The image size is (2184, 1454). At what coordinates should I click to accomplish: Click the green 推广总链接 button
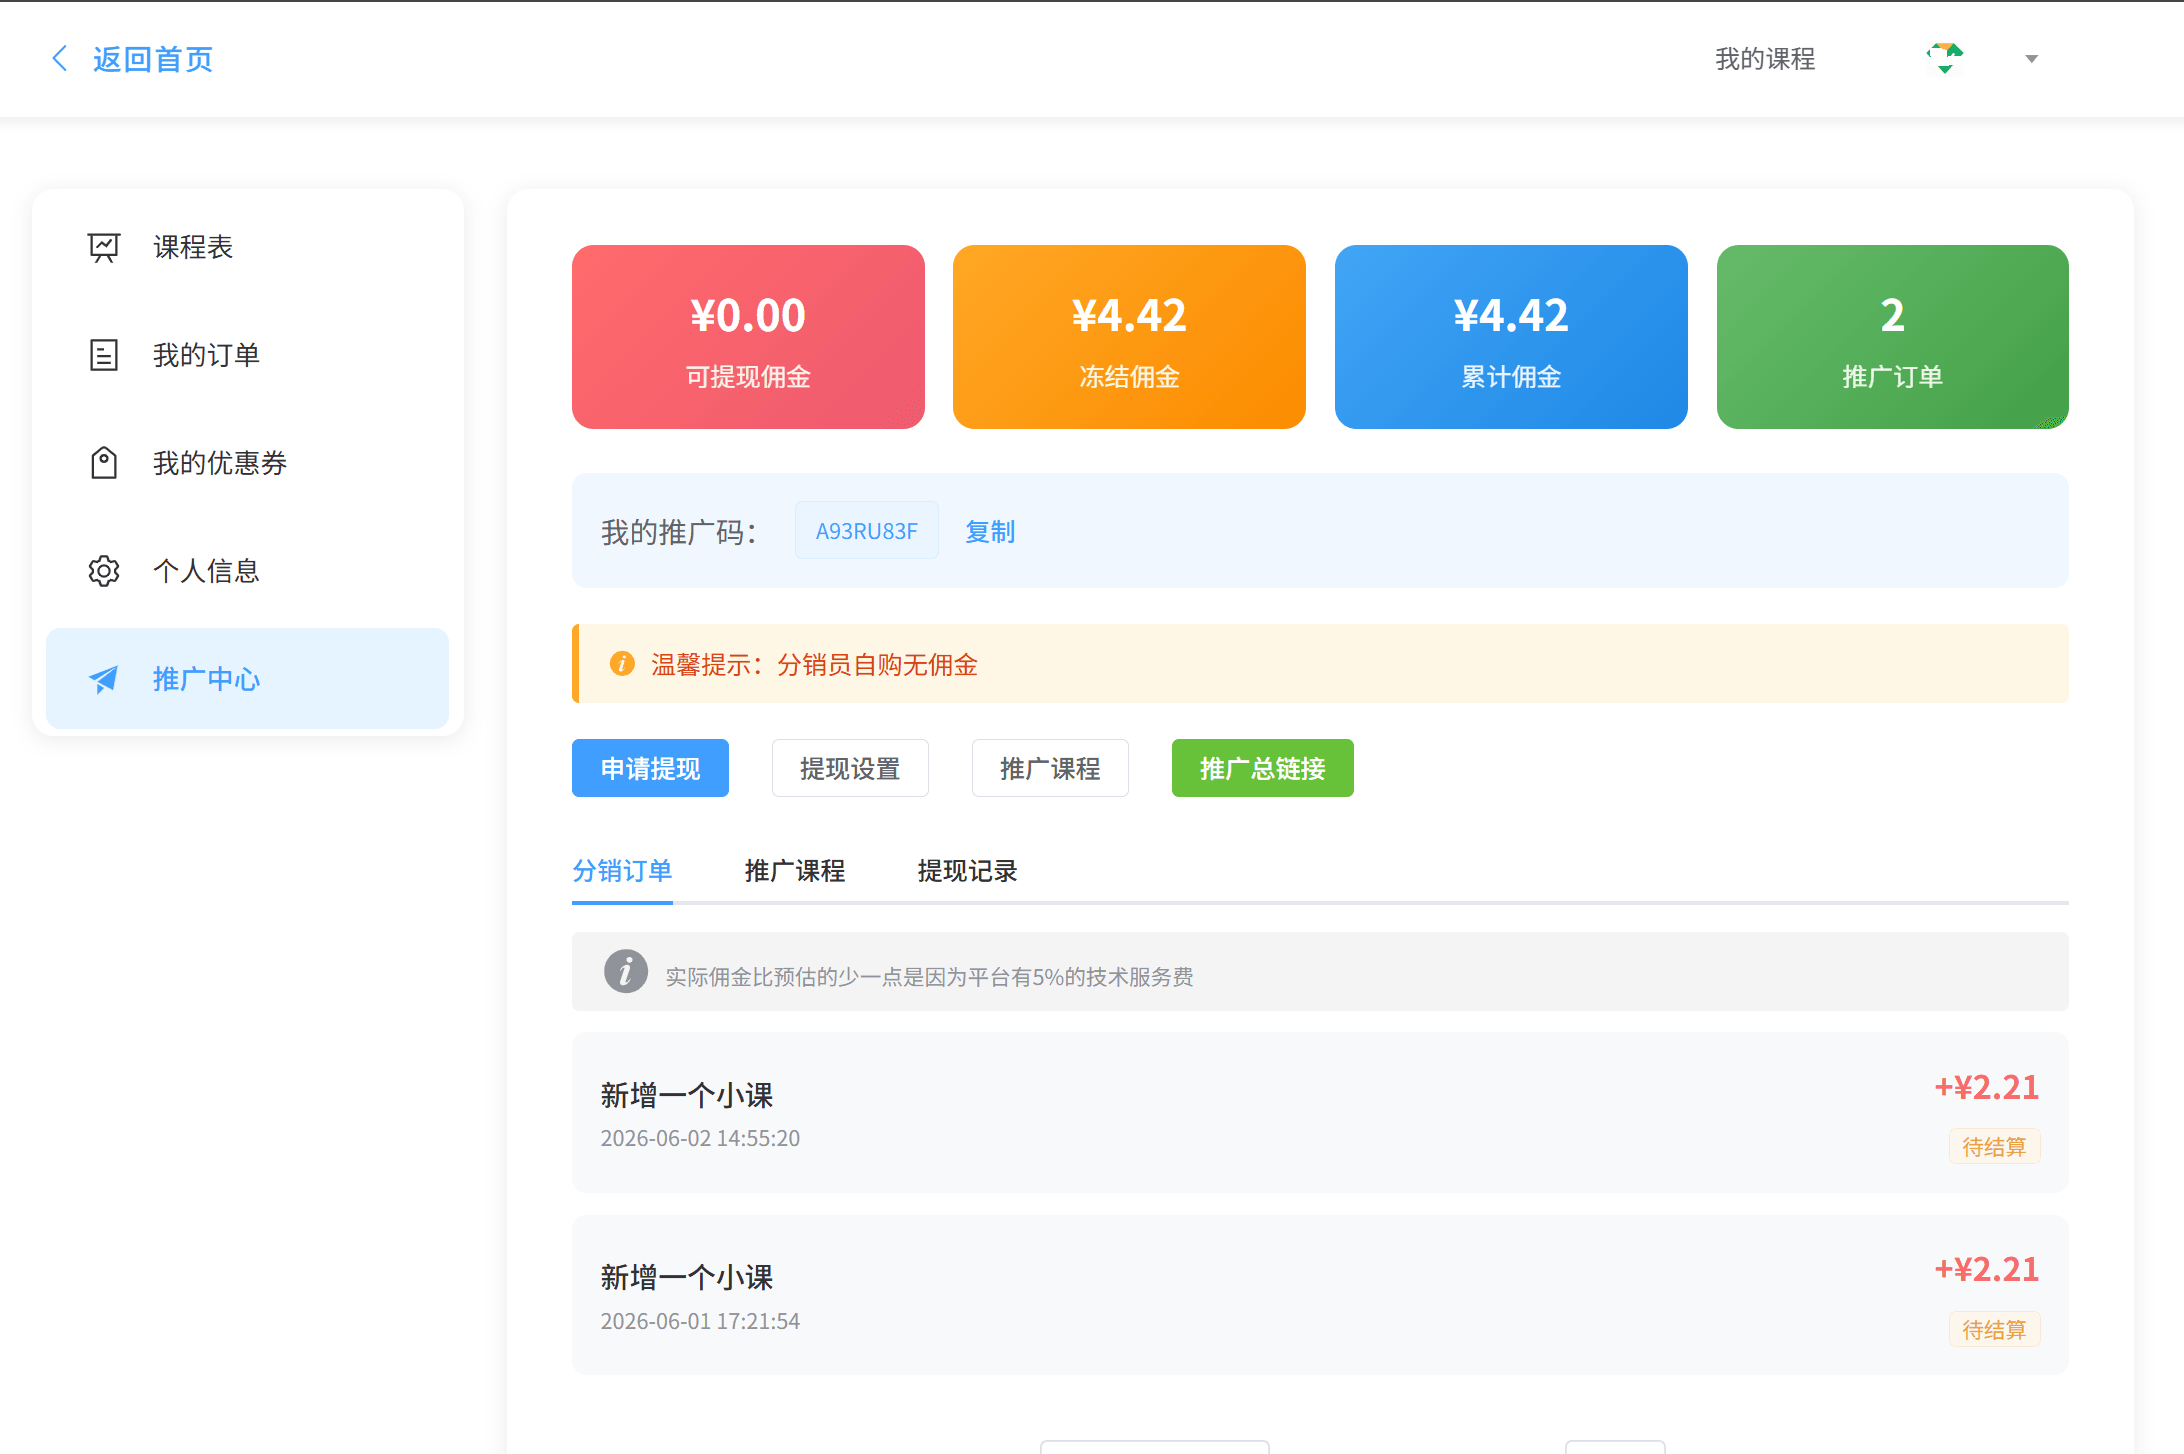1262,768
